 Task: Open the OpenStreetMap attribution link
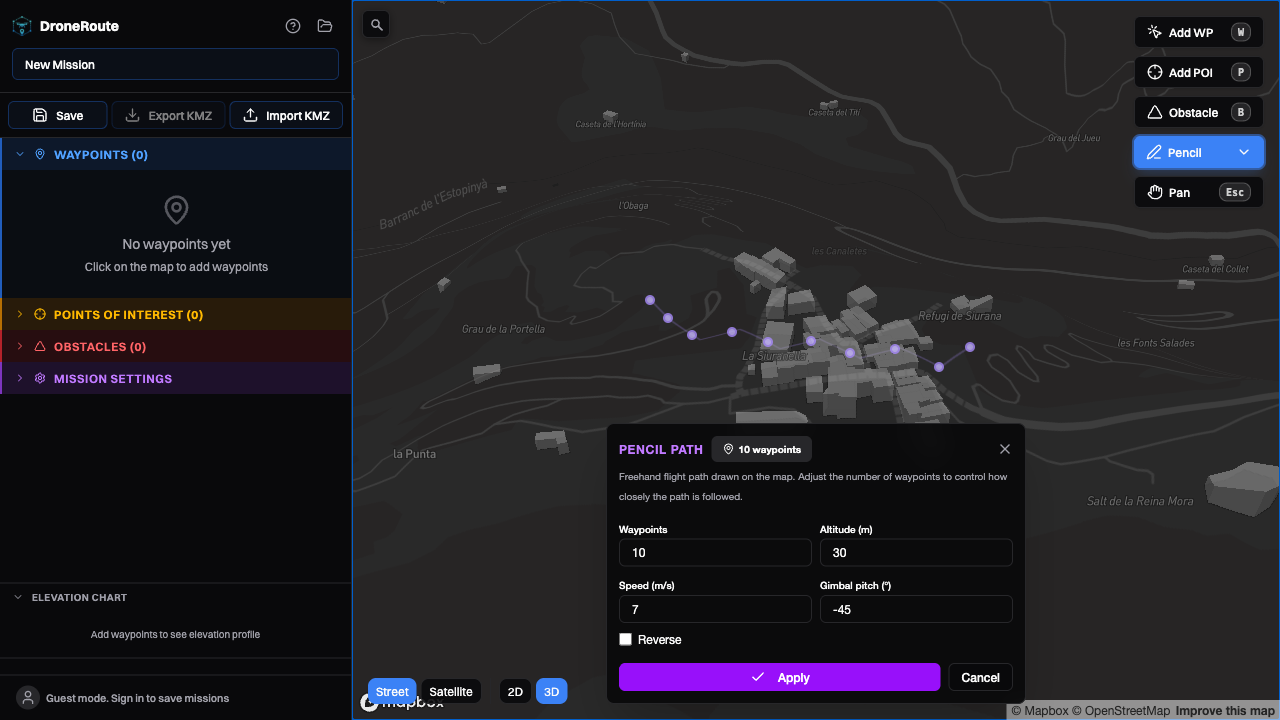[x=1121, y=711]
